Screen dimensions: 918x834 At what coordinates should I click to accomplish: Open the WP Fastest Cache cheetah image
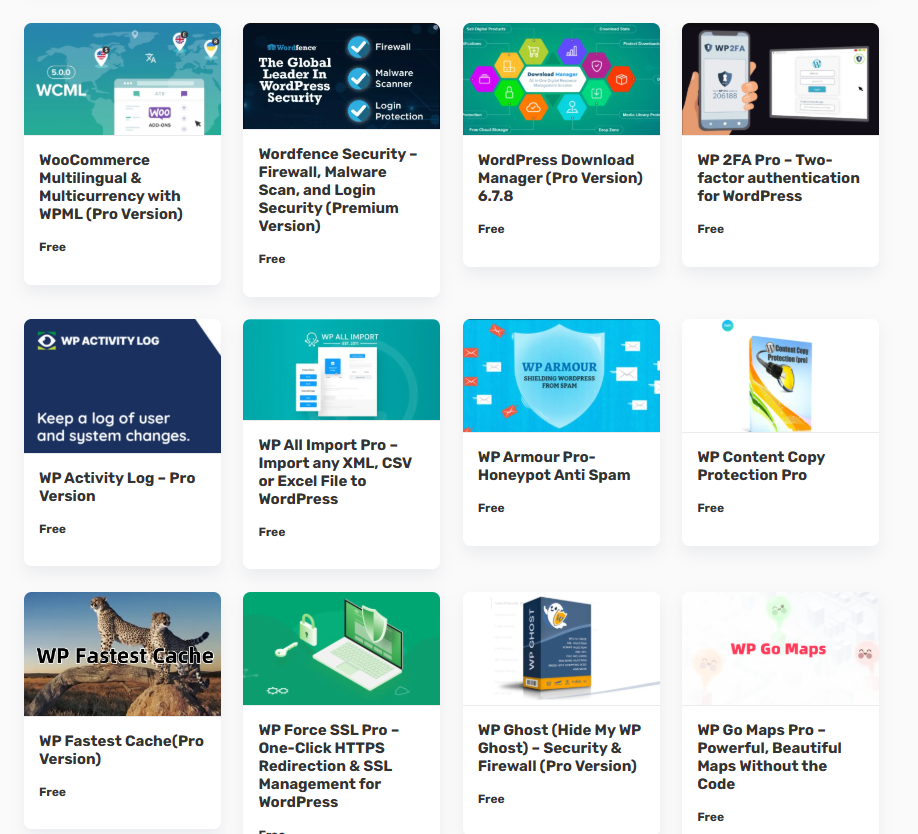[122, 654]
